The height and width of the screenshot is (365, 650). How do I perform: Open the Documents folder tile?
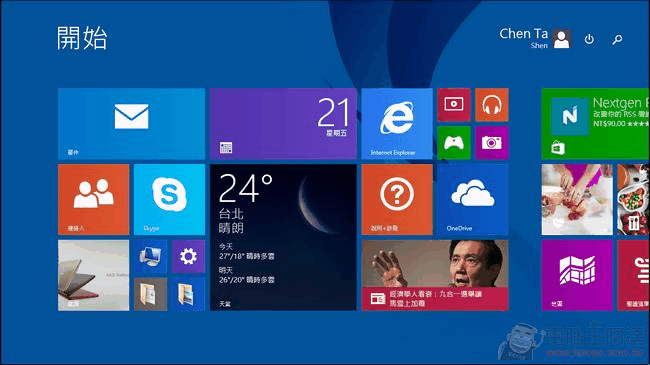[150, 294]
